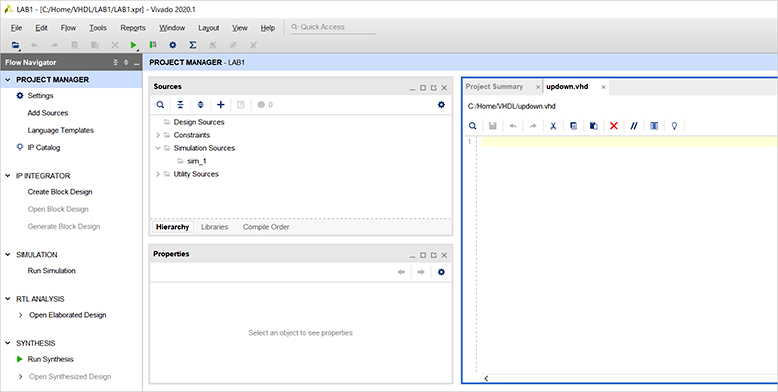This screenshot has height=392, width=778.
Task: Click in the Quick Access search field
Action: point(333,27)
